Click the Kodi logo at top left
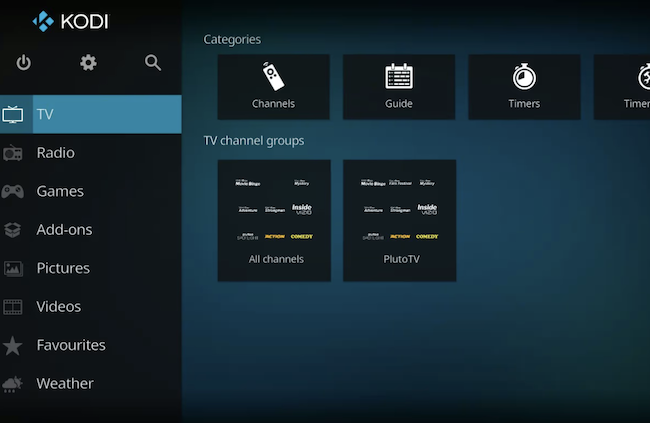This screenshot has height=423, width=650. click(70, 21)
